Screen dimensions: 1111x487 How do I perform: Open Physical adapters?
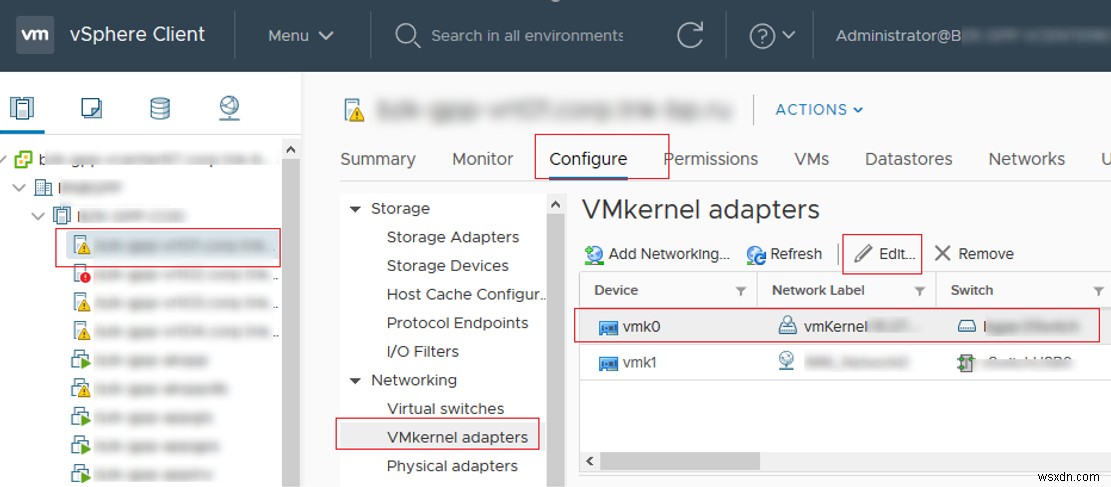(452, 466)
